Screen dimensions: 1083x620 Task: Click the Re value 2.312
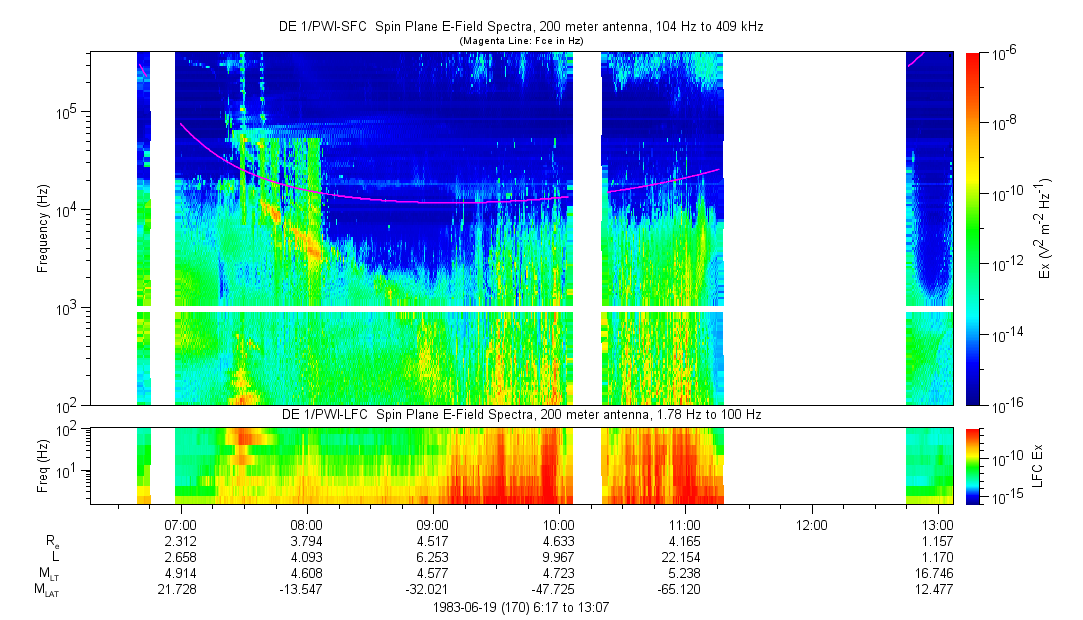pyautogui.click(x=180, y=541)
